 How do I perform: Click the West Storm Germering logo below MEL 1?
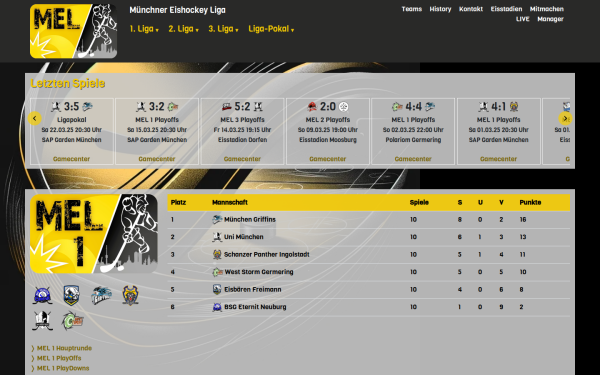73,321
